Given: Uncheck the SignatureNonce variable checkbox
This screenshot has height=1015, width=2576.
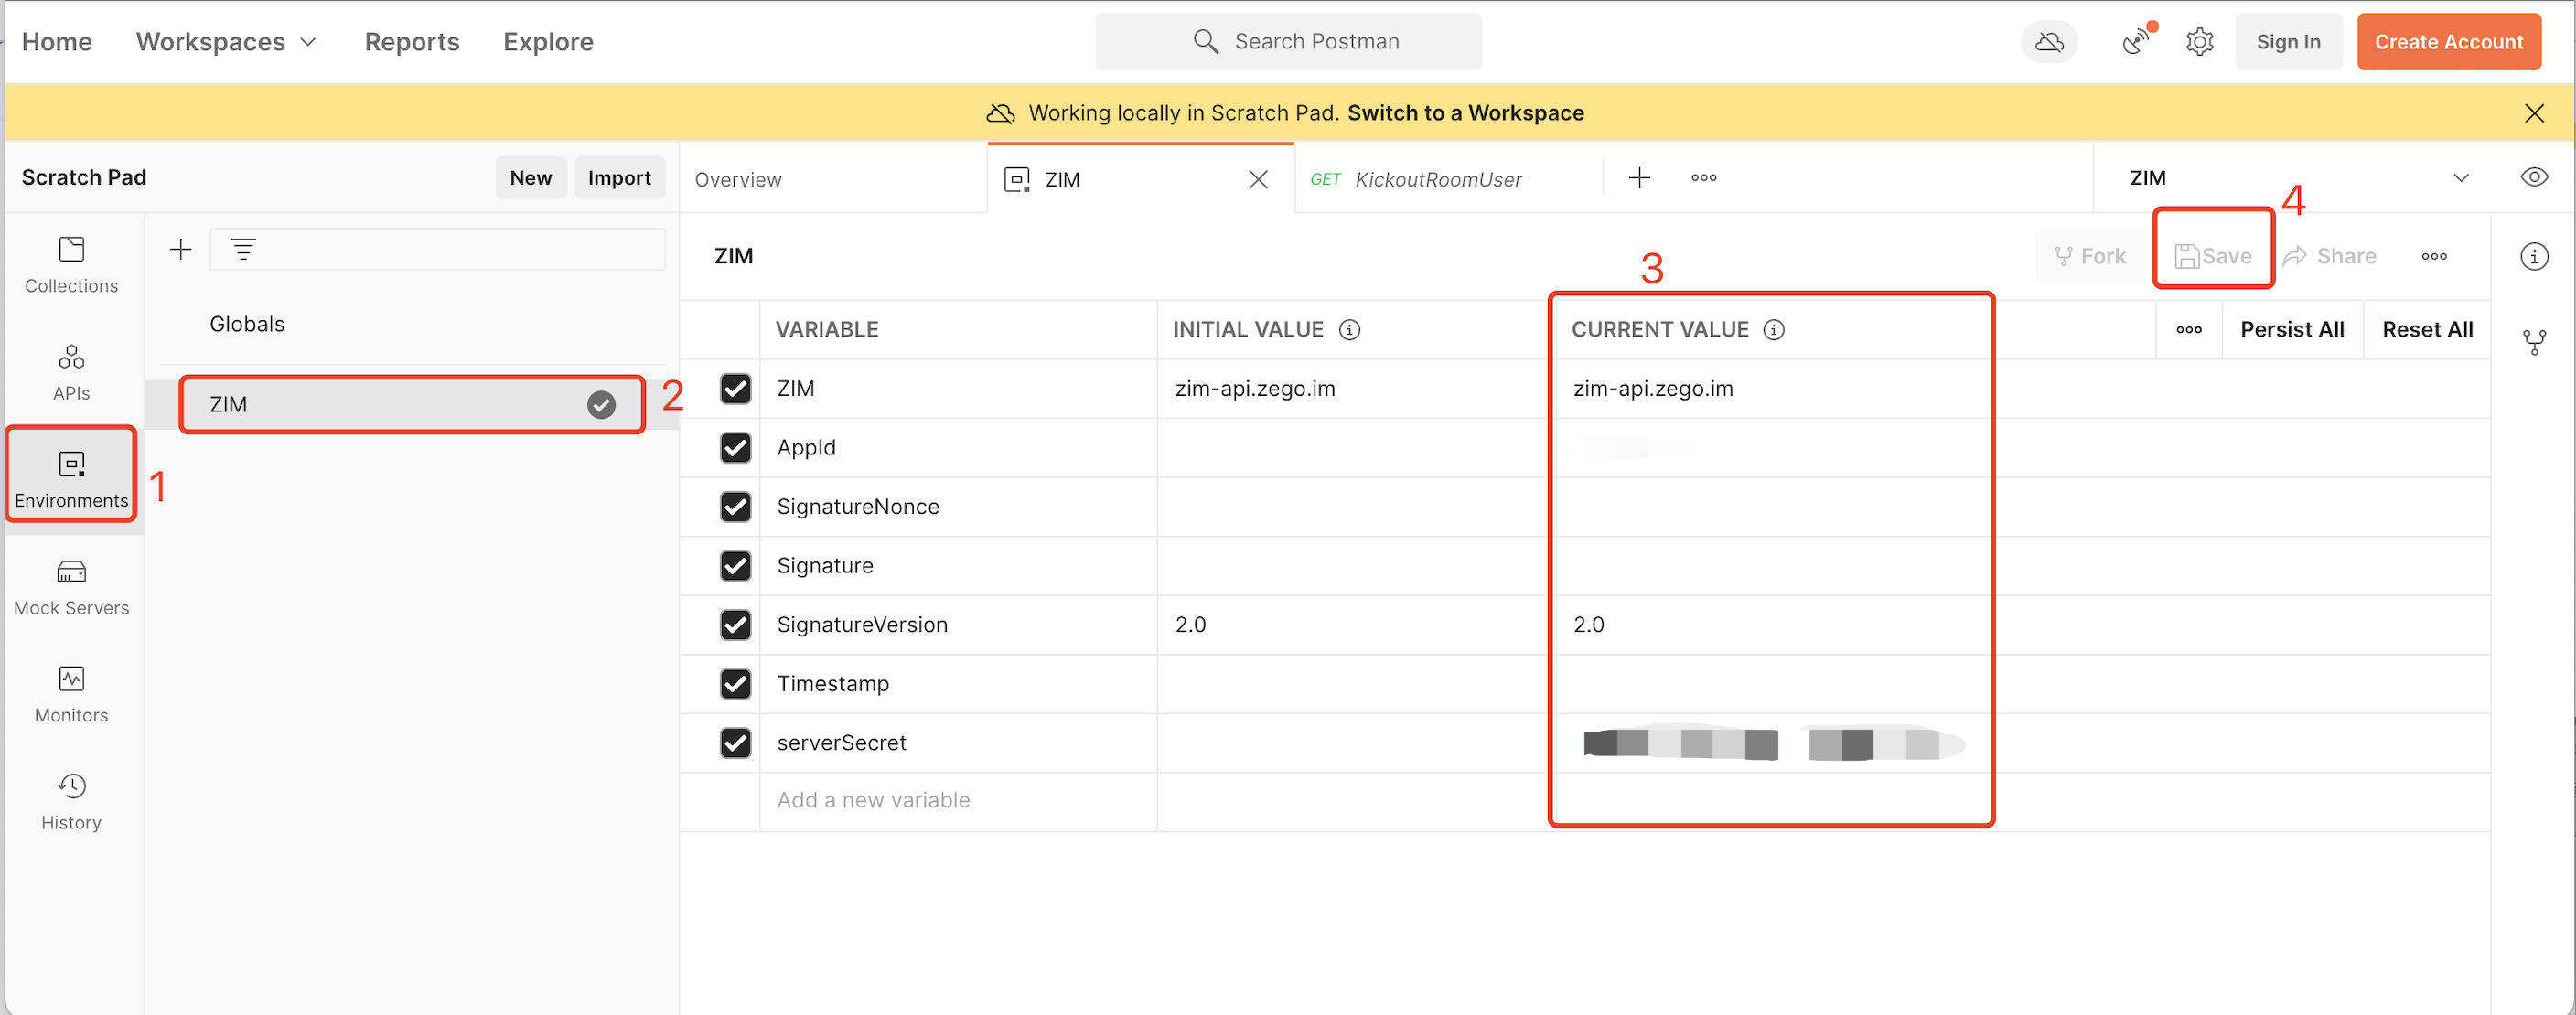Looking at the screenshot, I should click(x=735, y=506).
